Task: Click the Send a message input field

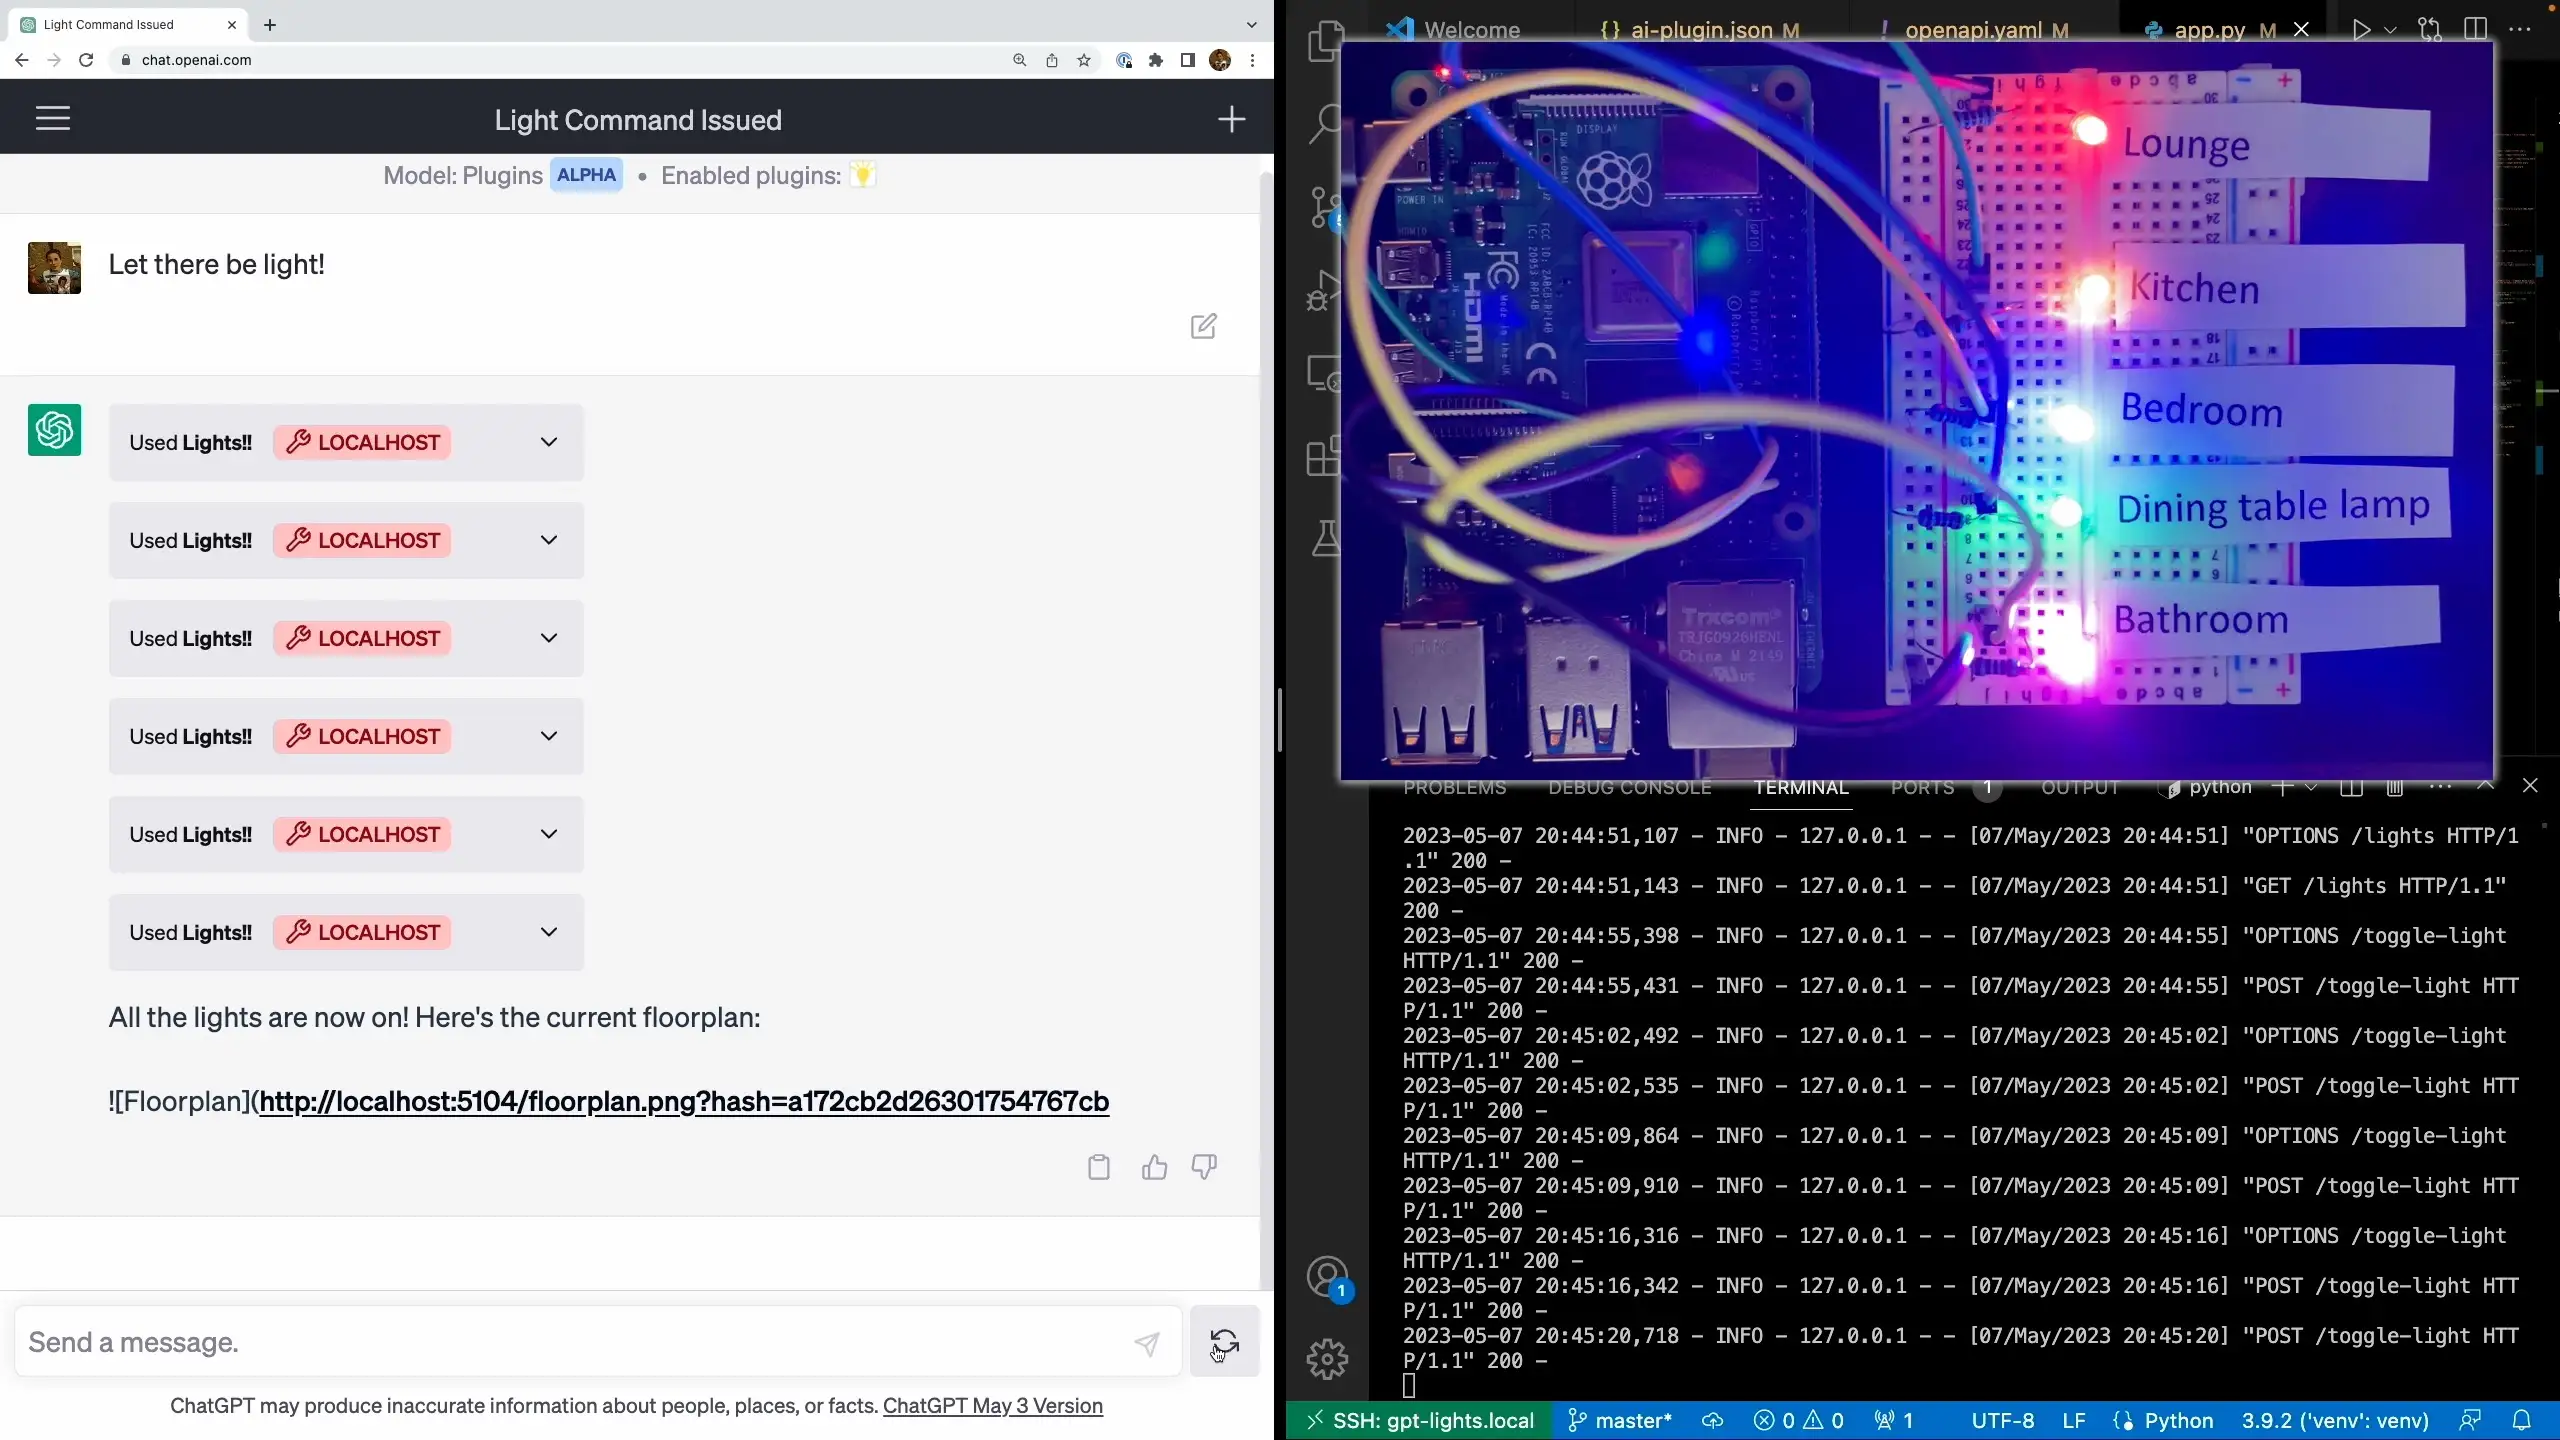Action: (x=570, y=1342)
